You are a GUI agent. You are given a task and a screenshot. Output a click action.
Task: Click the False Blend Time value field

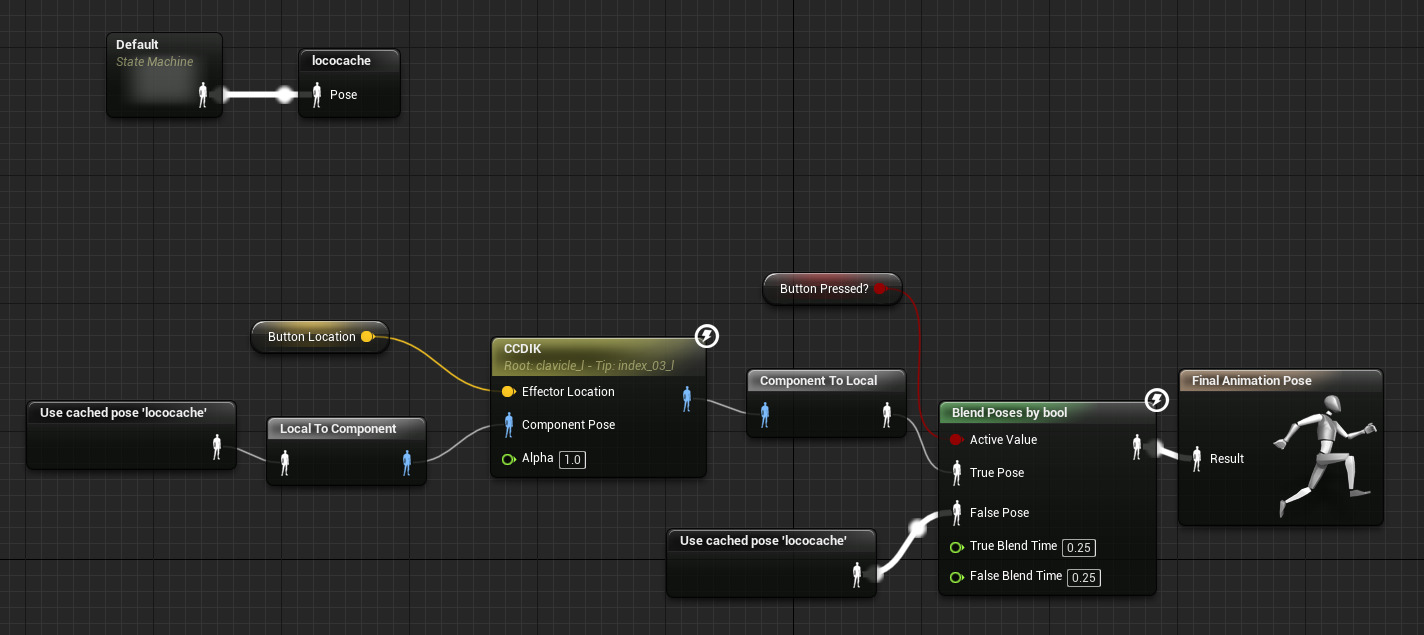coord(1082,577)
